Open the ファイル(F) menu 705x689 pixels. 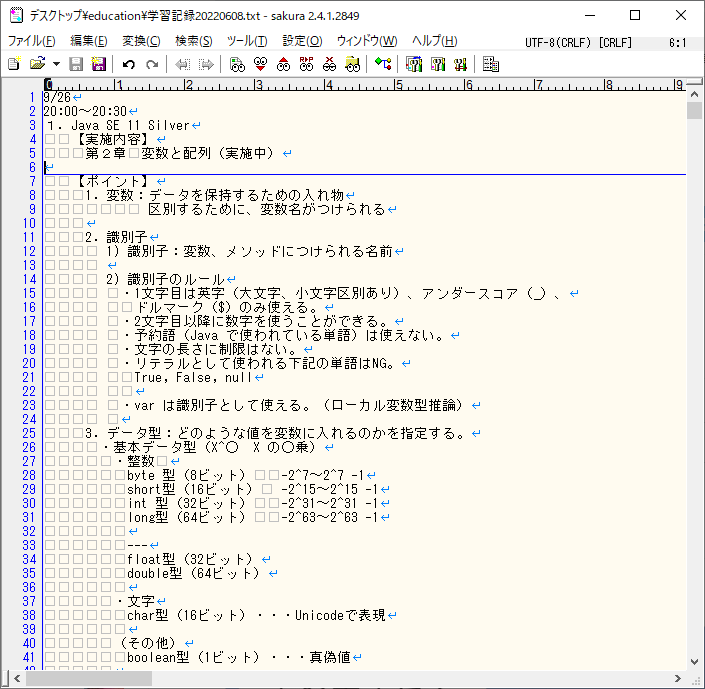click(x=31, y=41)
